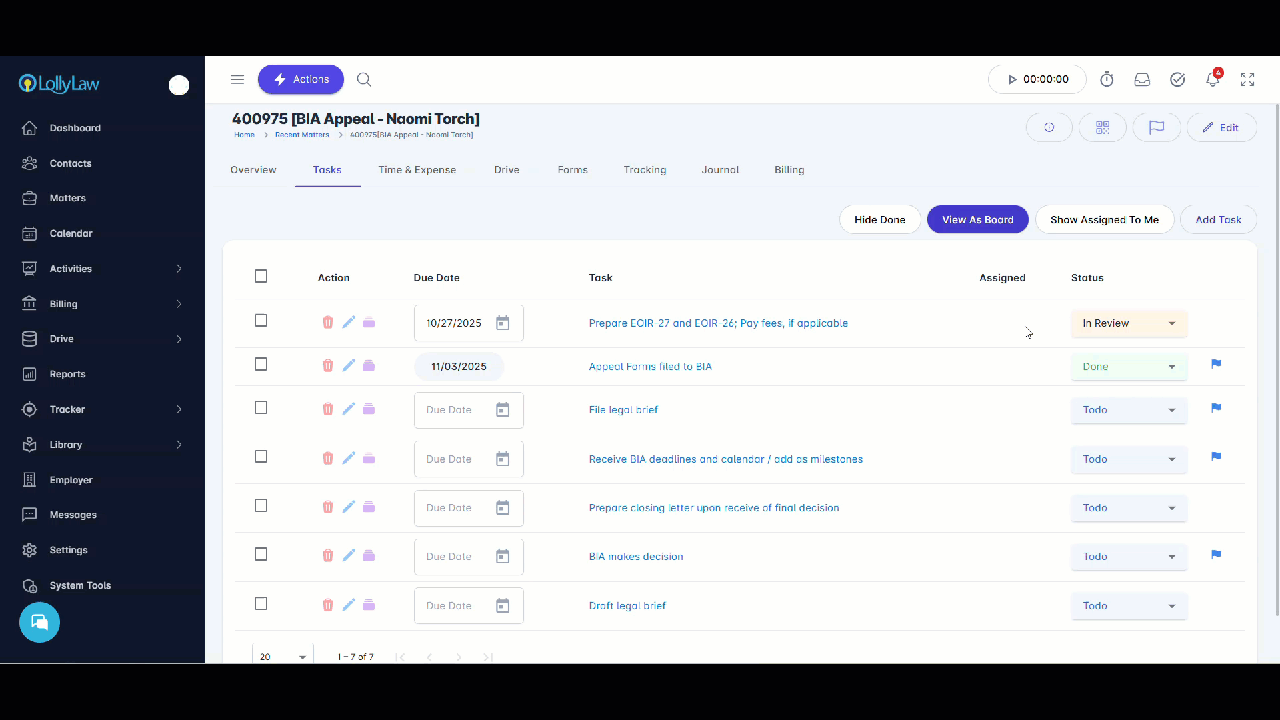Viewport: 1280px width, 720px height.
Task: Open the chat support bubble
Action: 39,622
